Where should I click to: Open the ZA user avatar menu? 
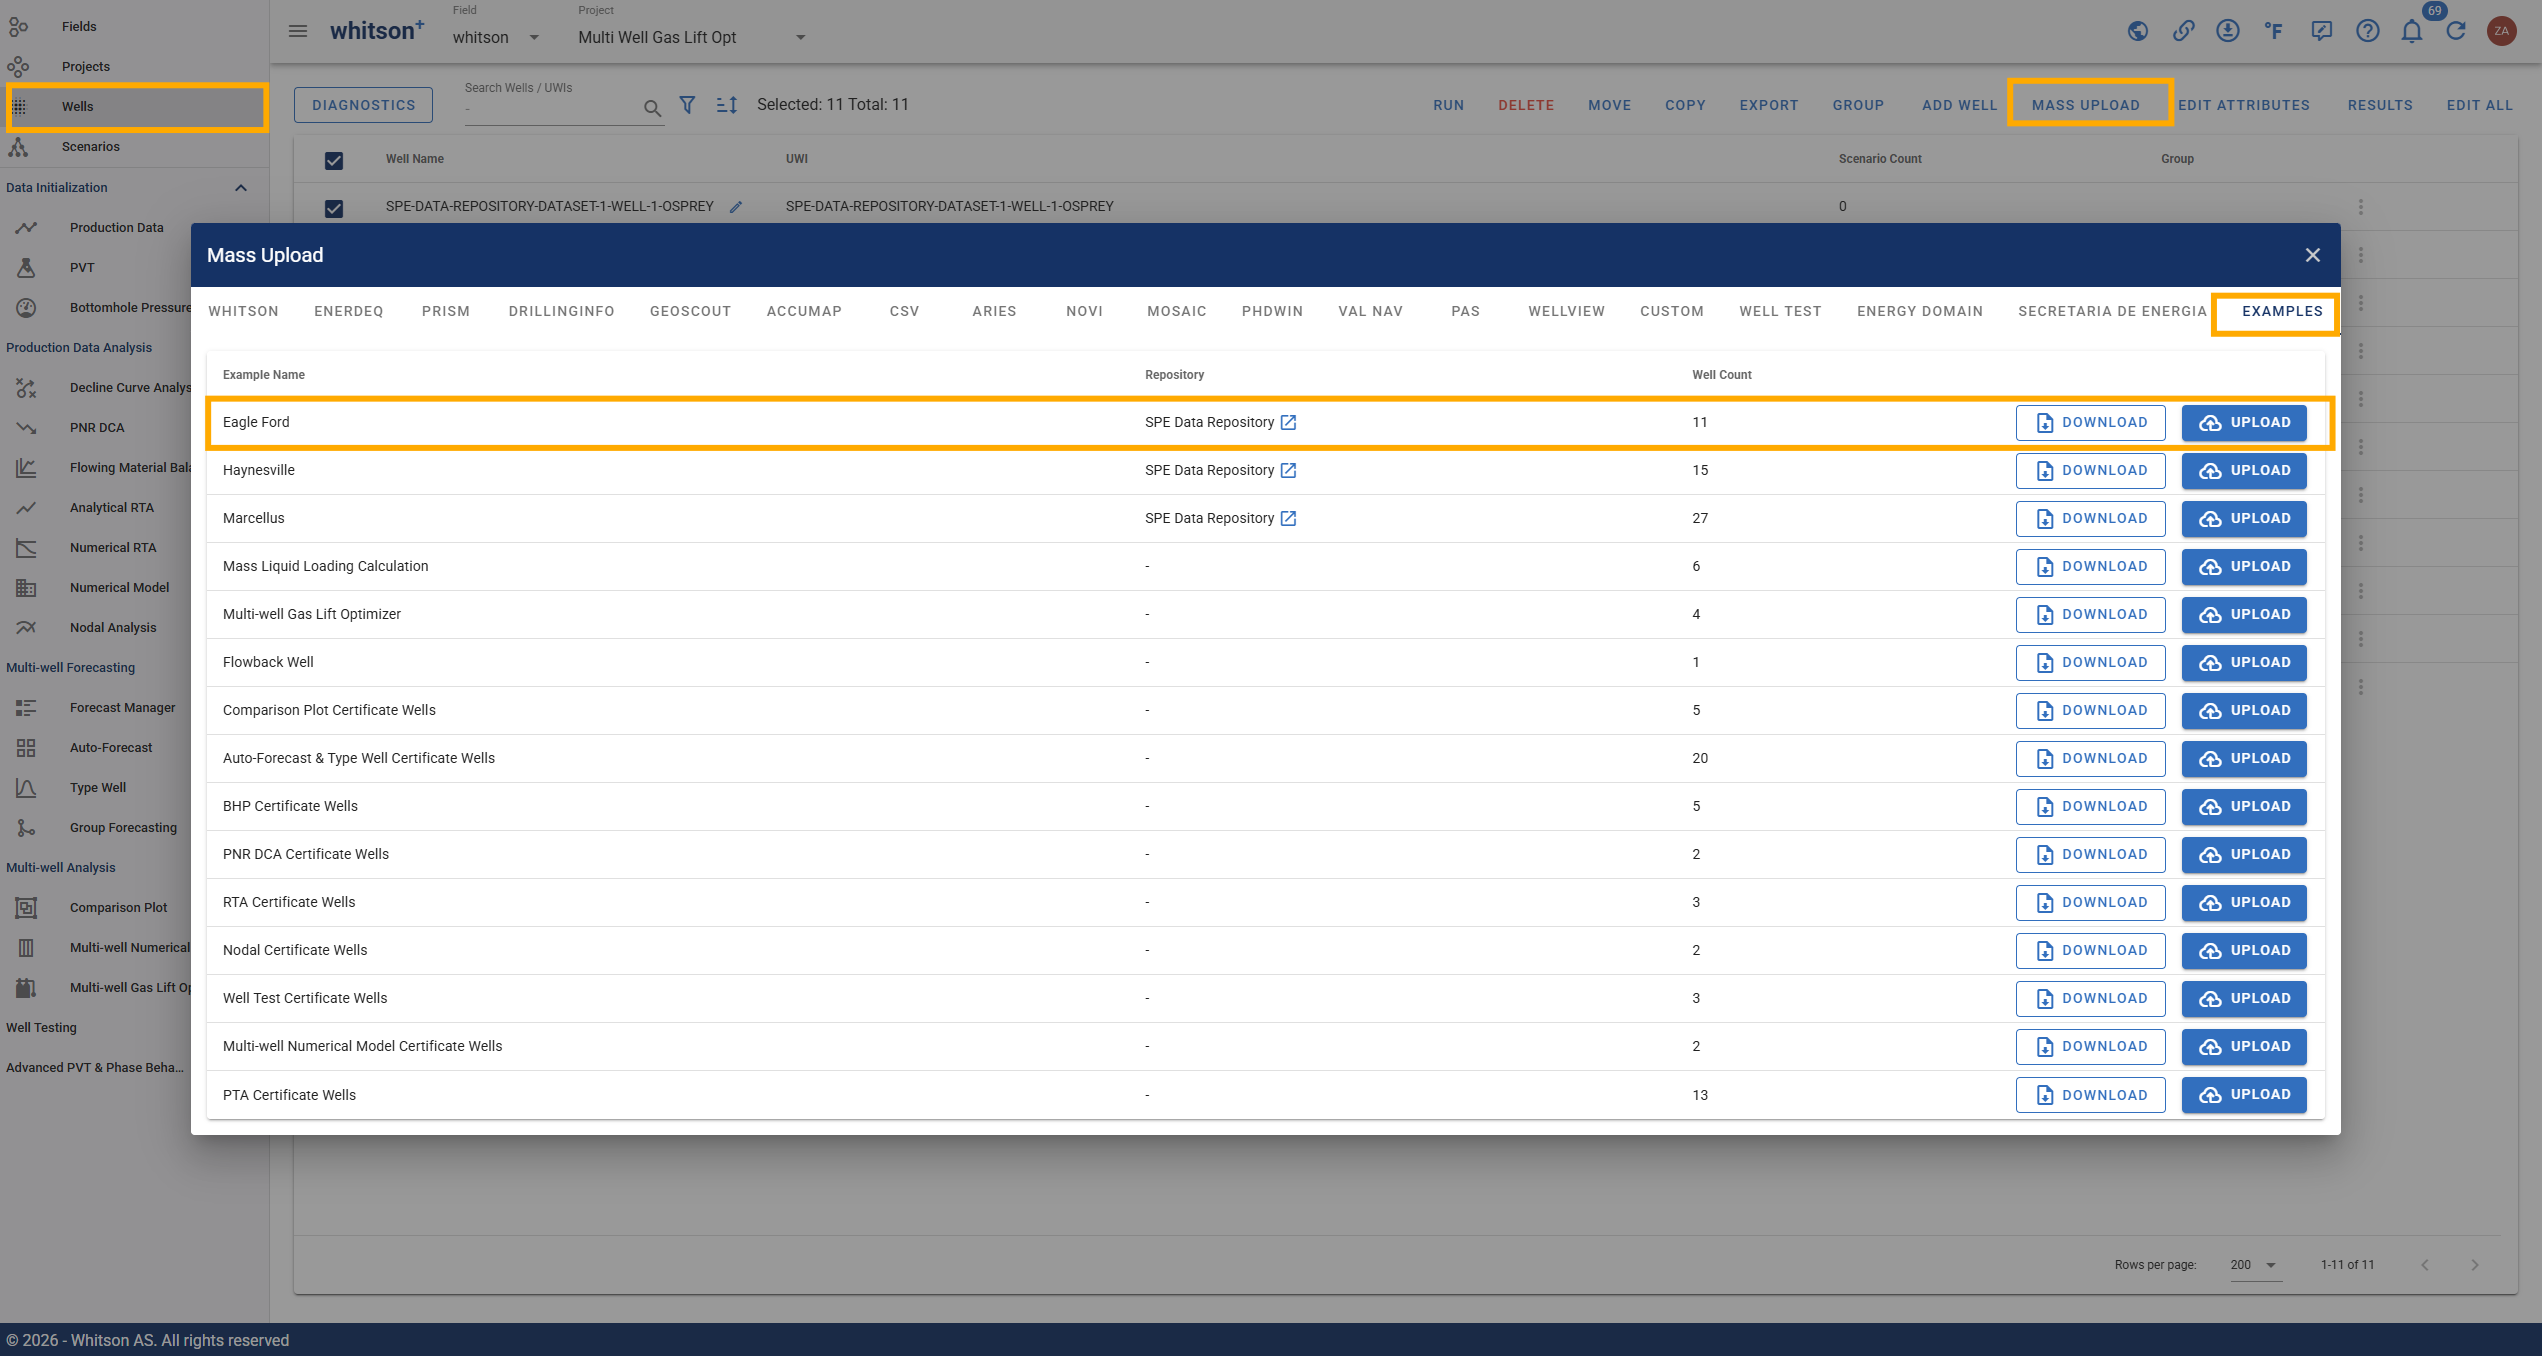(2502, 31)
